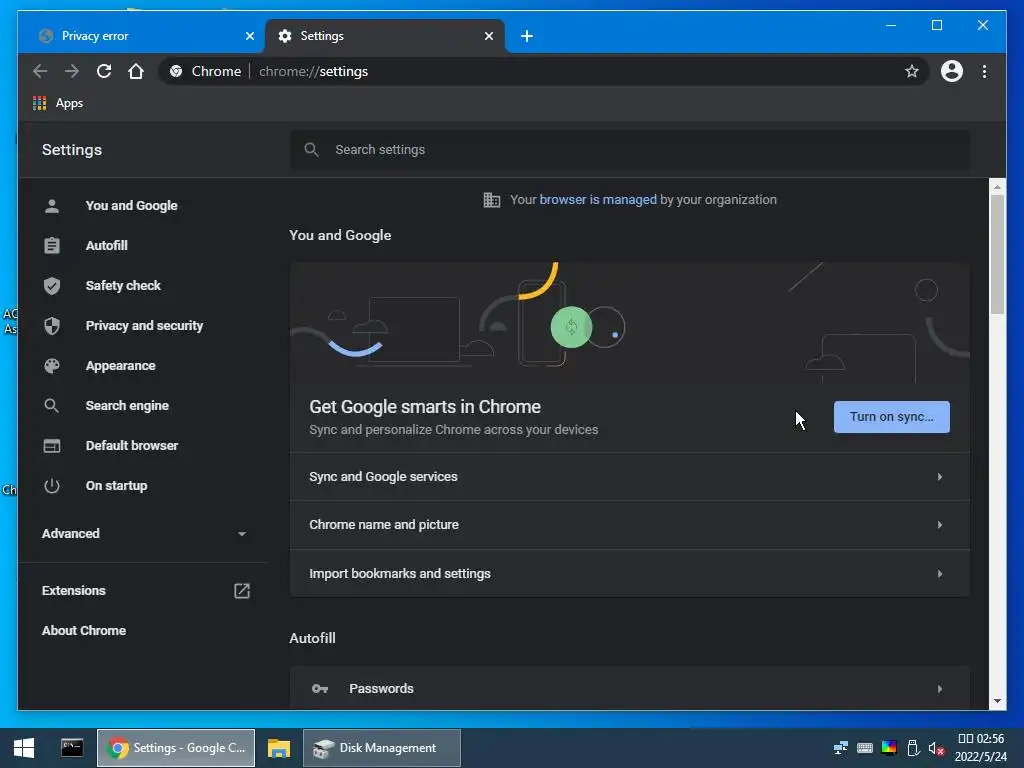Open a new tab with plus button
The width and height of the screenshot is (1024, 768).
pyautogui.click(x=527, y=36)
